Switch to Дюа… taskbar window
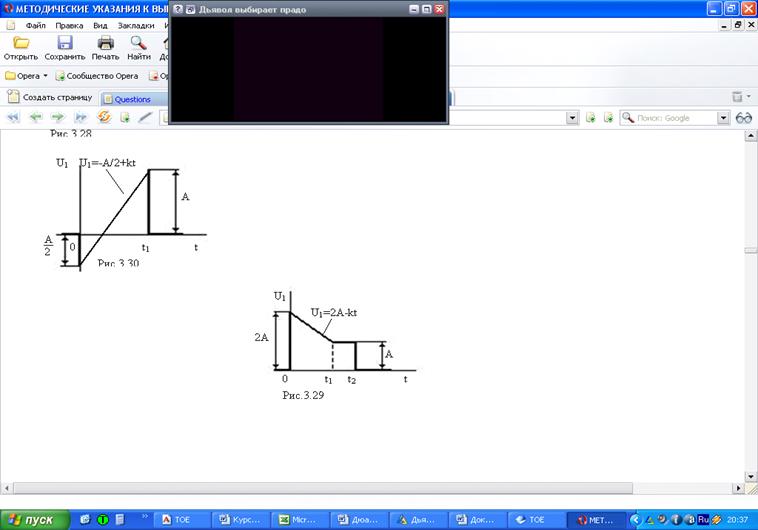This screenshot has width=758, height=530. coord(358,520)
